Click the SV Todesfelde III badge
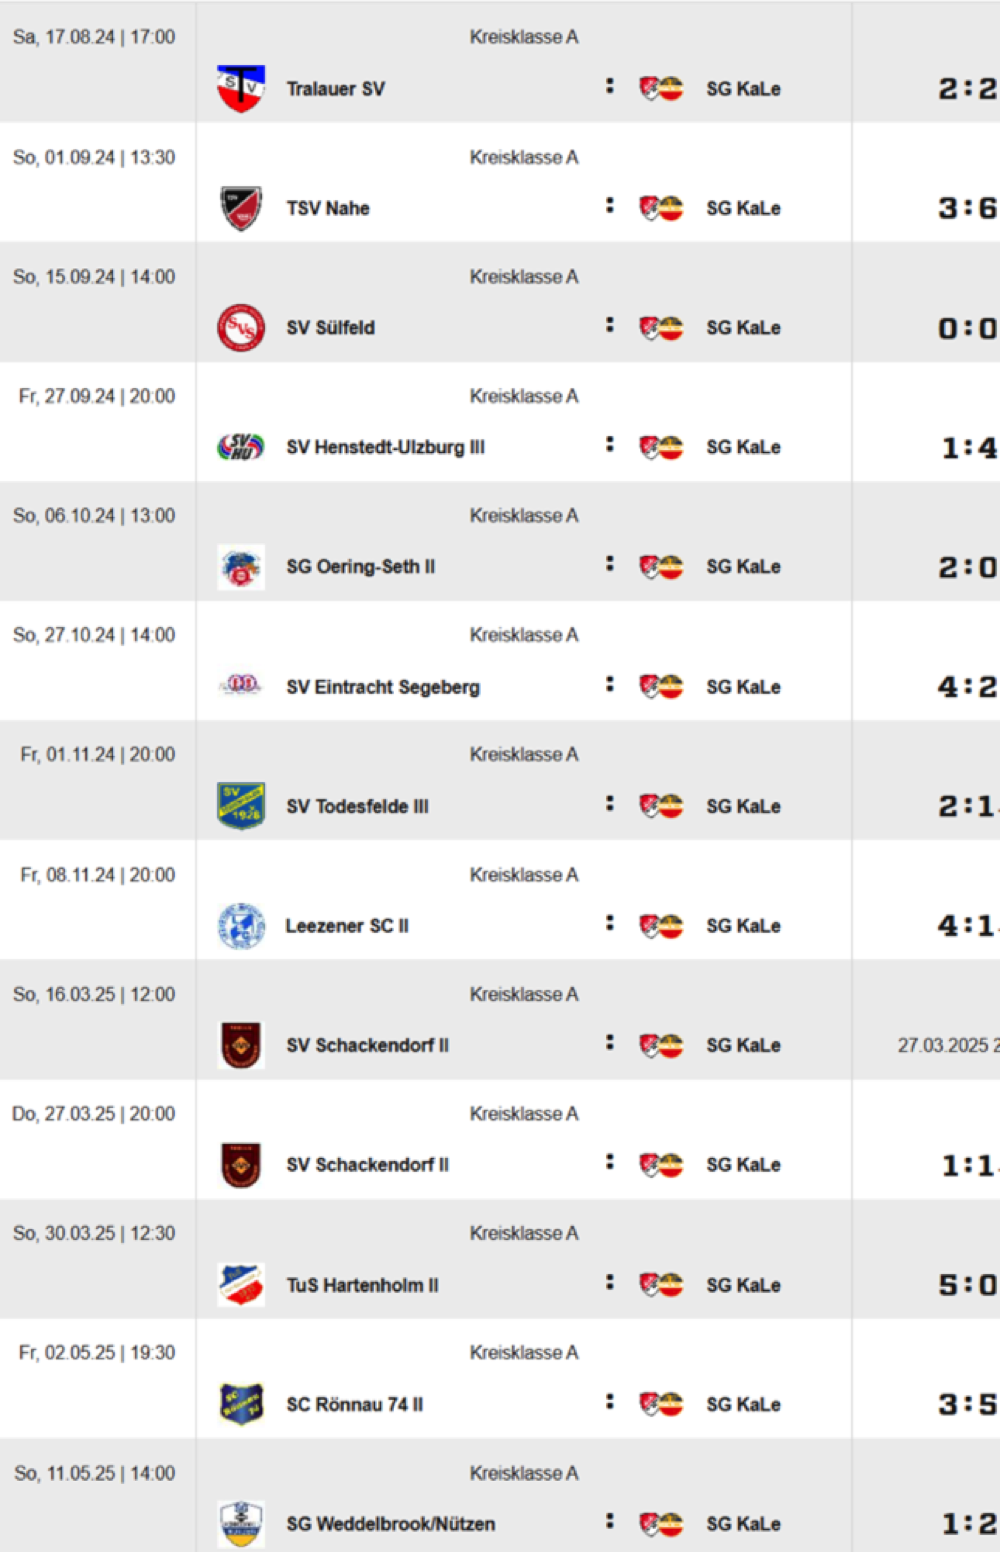This screenshot has height=1552, width=1000. click(241, 806)
